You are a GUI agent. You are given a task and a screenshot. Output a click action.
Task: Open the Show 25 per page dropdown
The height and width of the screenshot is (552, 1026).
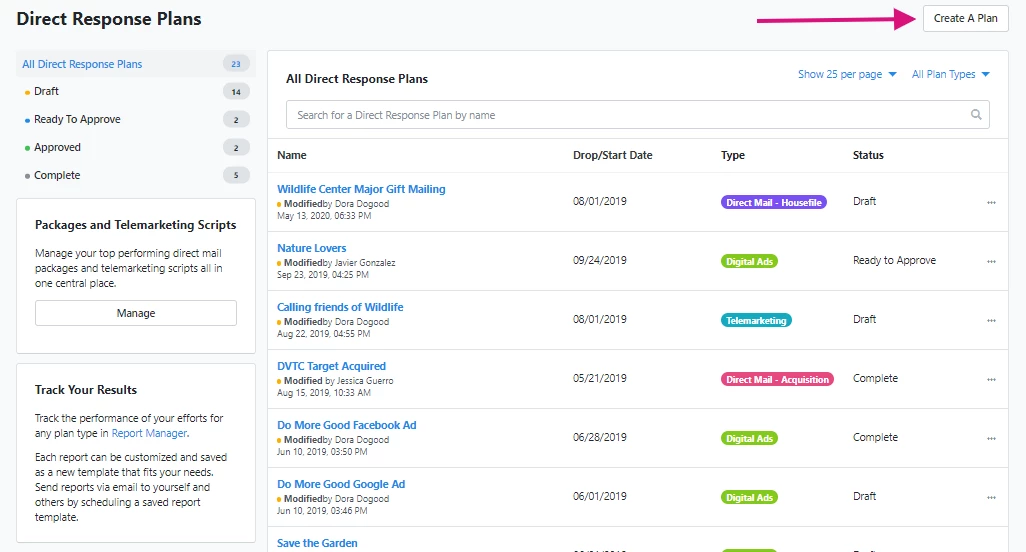(x=847, y=75)
